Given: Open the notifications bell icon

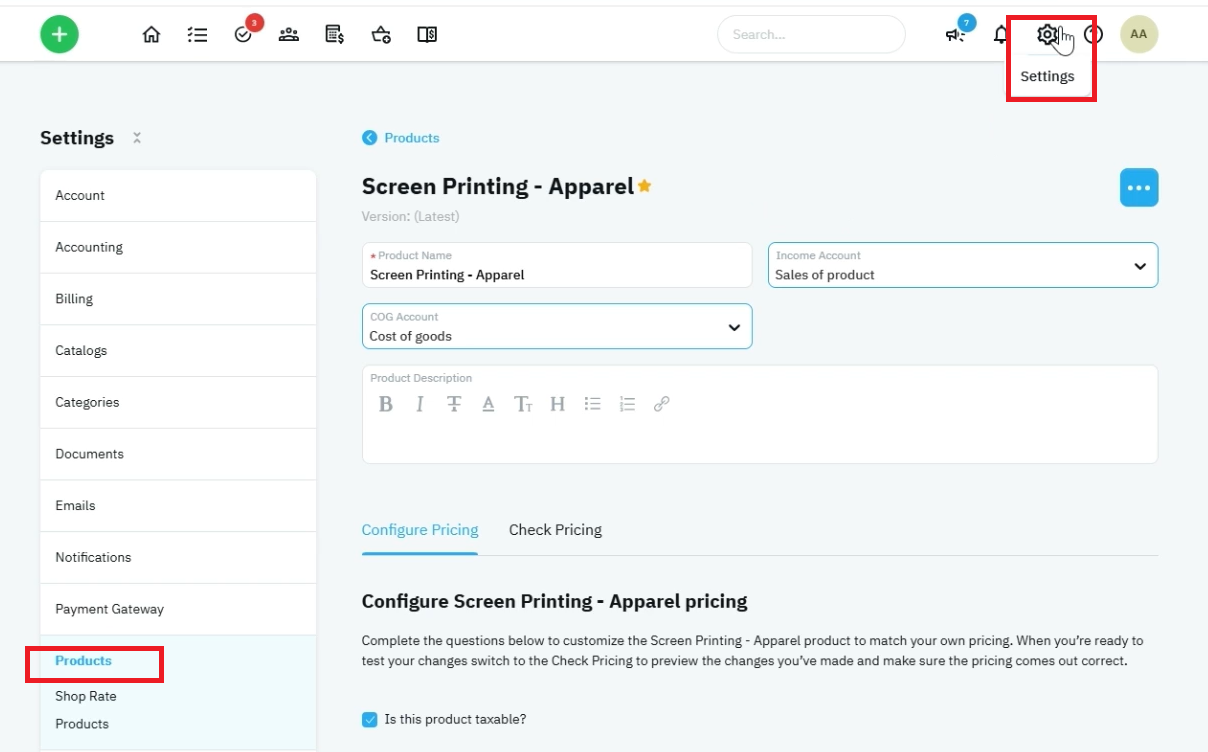Looking at the screenshot, I should point(1000,35).
